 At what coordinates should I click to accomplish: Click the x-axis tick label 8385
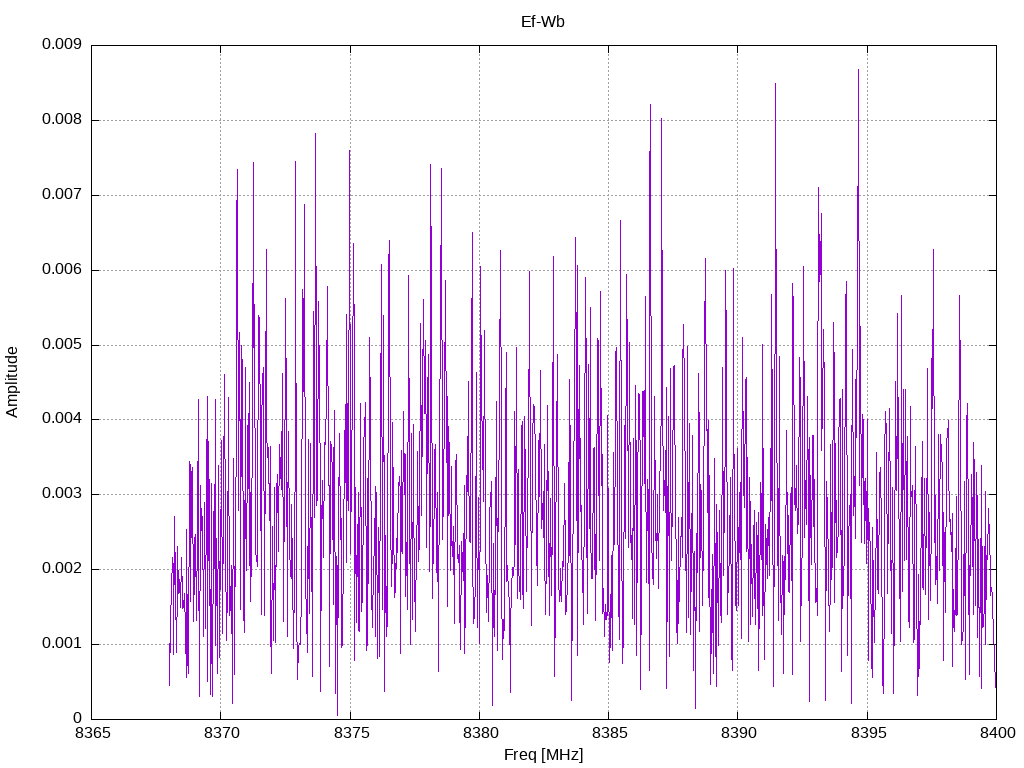point(609,733)
